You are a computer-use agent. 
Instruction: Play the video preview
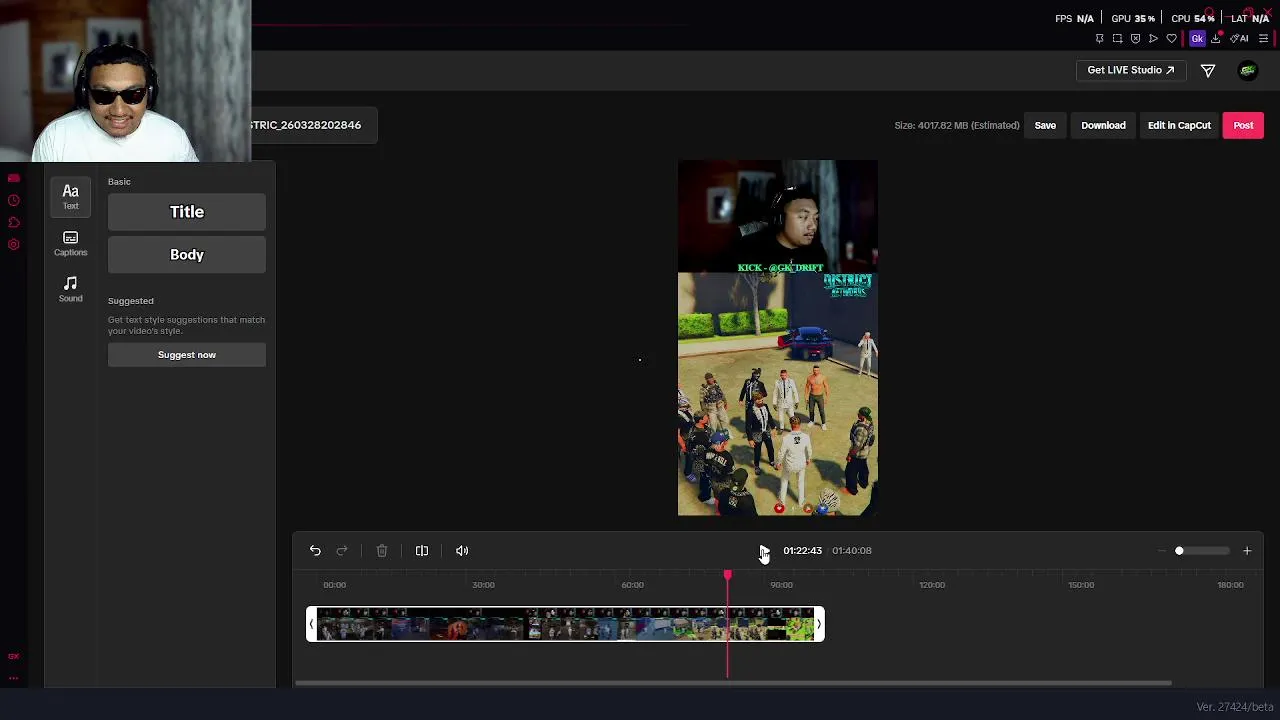click(763, 551)
